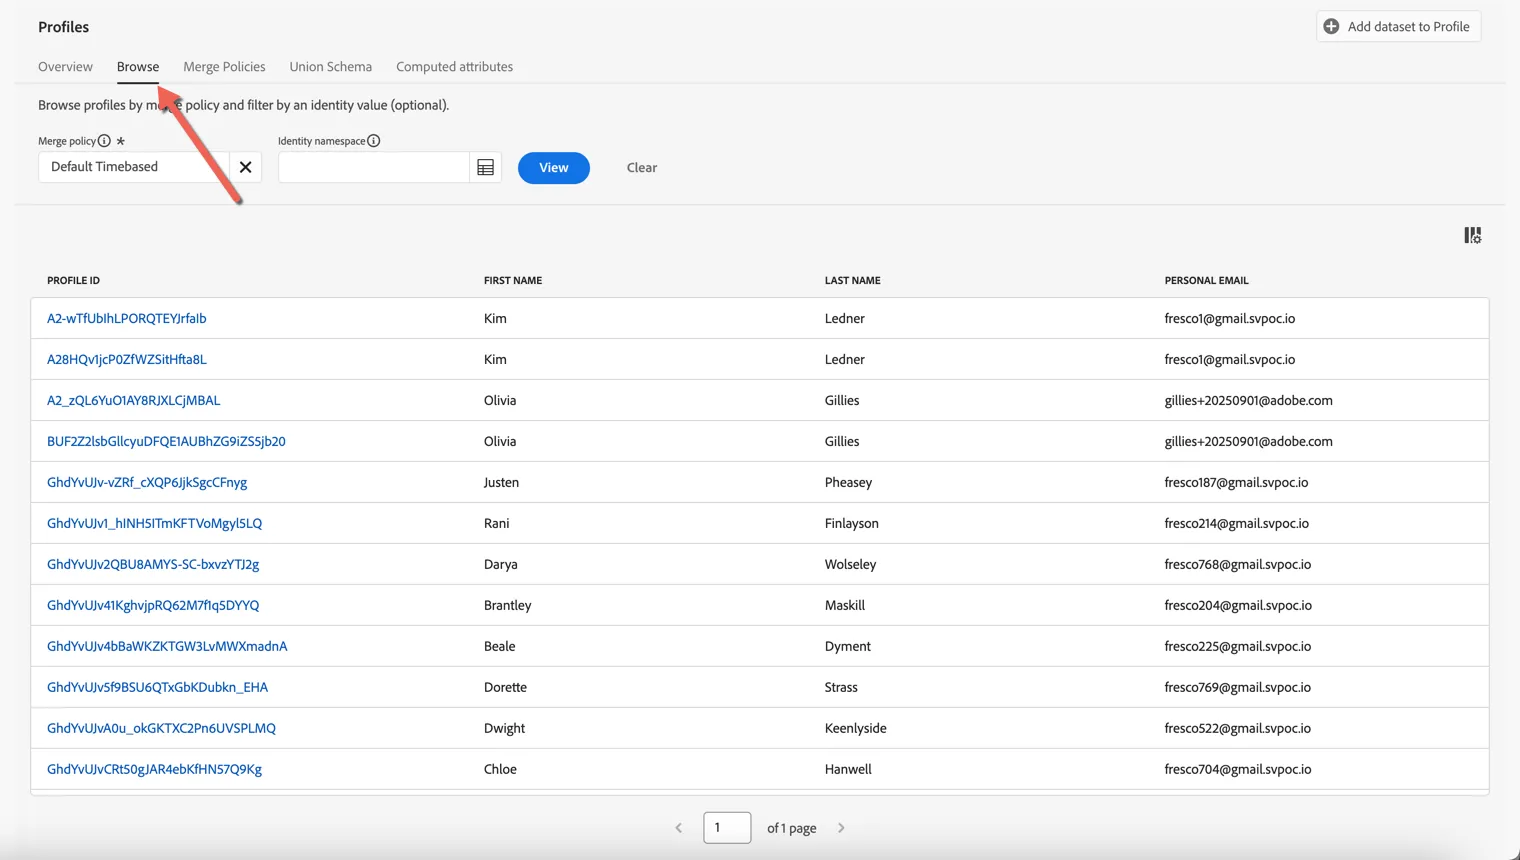Open the table column settings icon

[1472, 235]
